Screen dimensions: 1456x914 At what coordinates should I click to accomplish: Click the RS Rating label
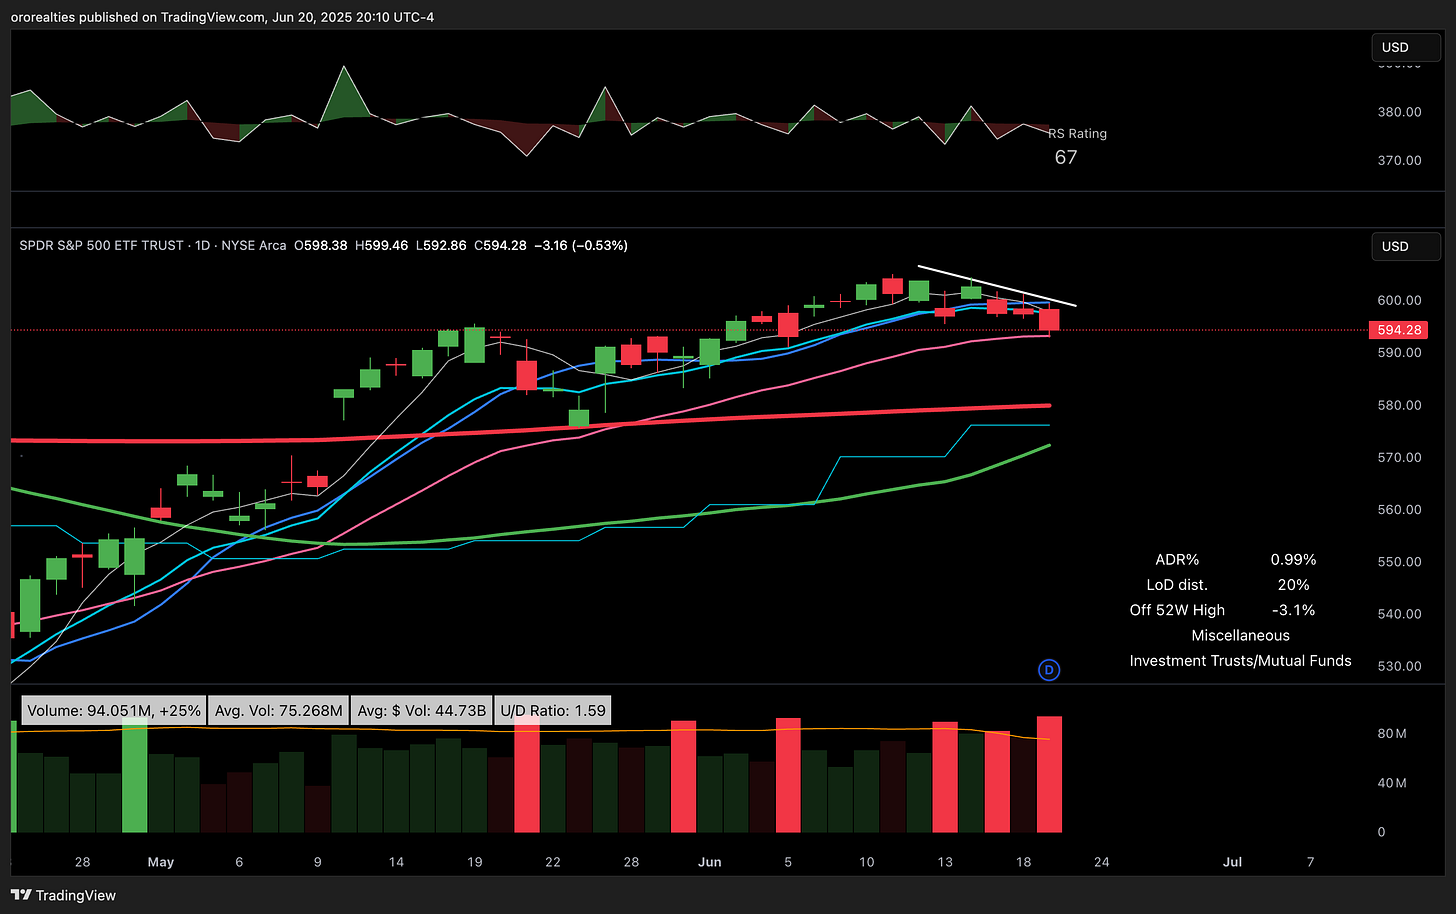pos(1078,133)
